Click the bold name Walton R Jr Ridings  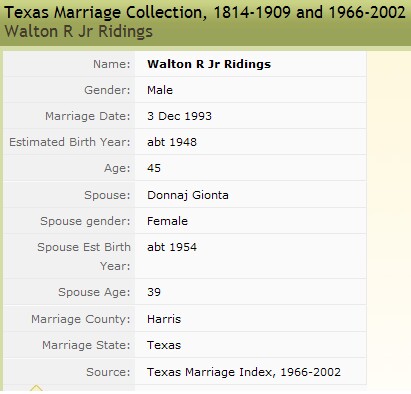[209, 64]
